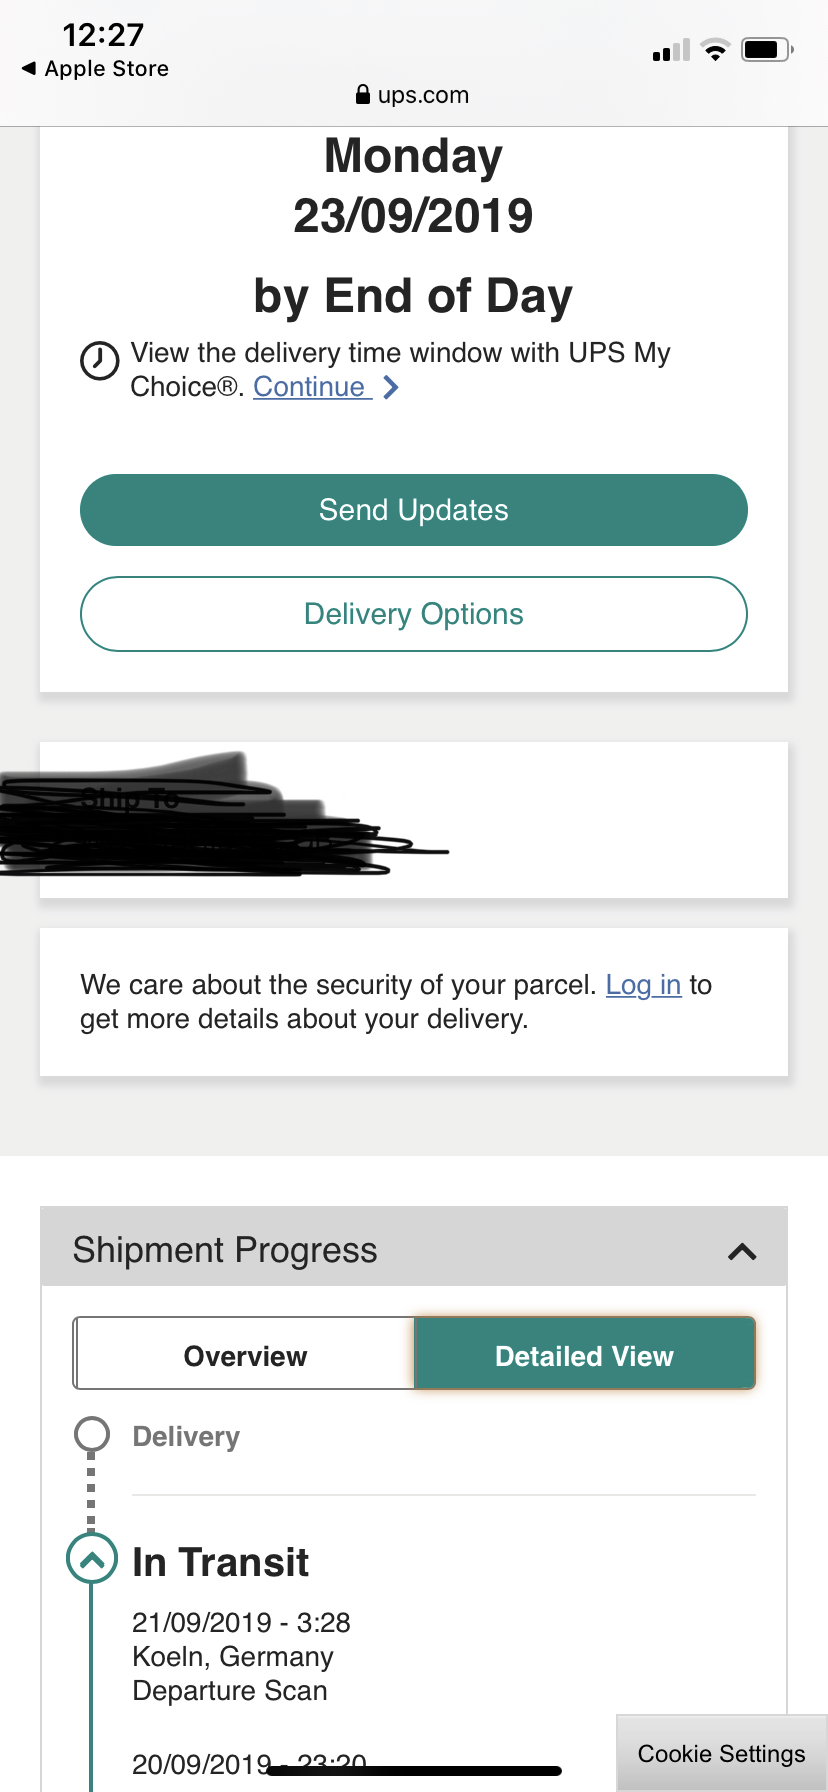Tap the Send Updates button
Screen dimensions: 828x1792
[414, 510]
